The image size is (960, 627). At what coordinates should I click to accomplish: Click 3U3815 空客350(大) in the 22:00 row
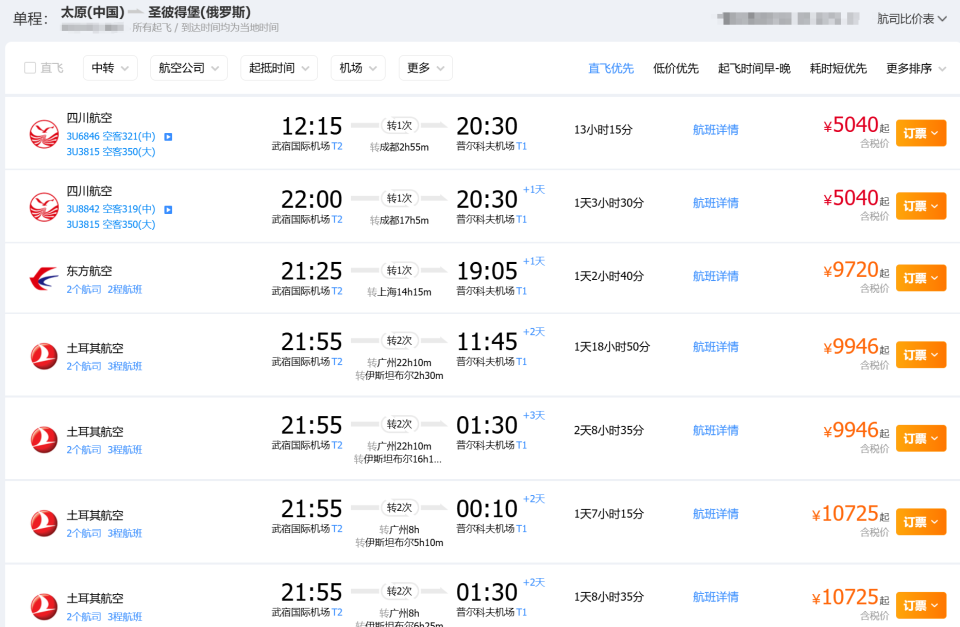(x=111, y=224)
